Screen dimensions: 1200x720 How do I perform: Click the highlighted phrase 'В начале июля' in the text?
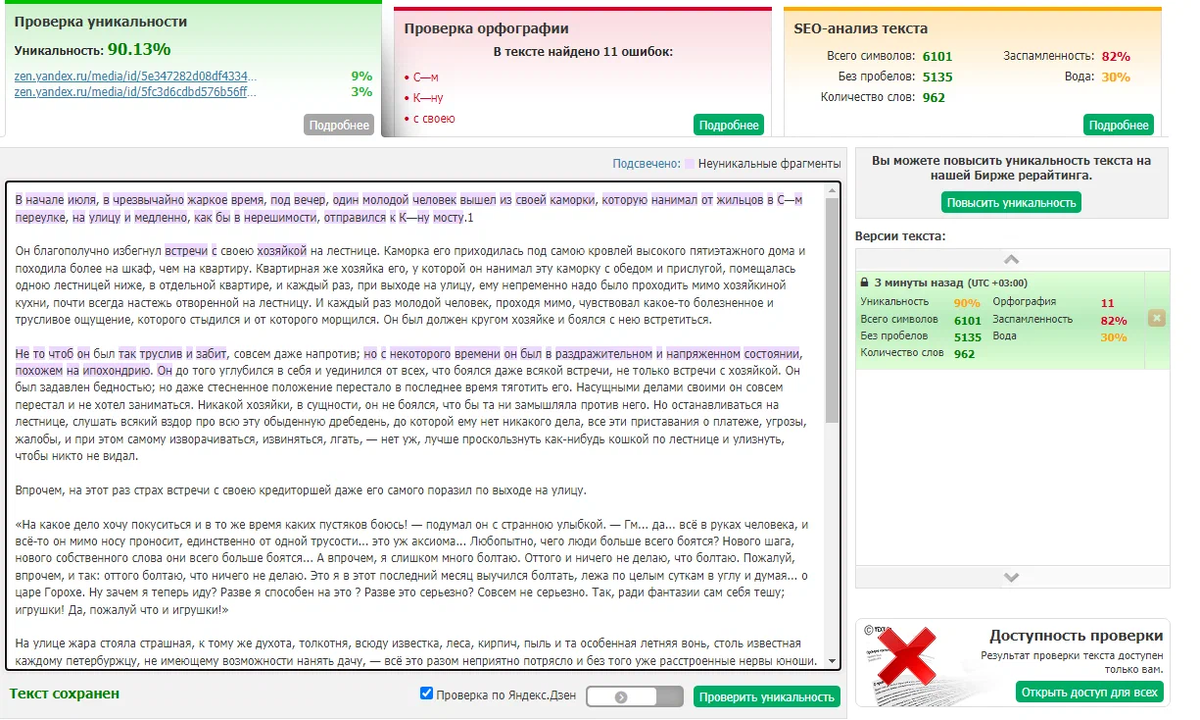57,200
